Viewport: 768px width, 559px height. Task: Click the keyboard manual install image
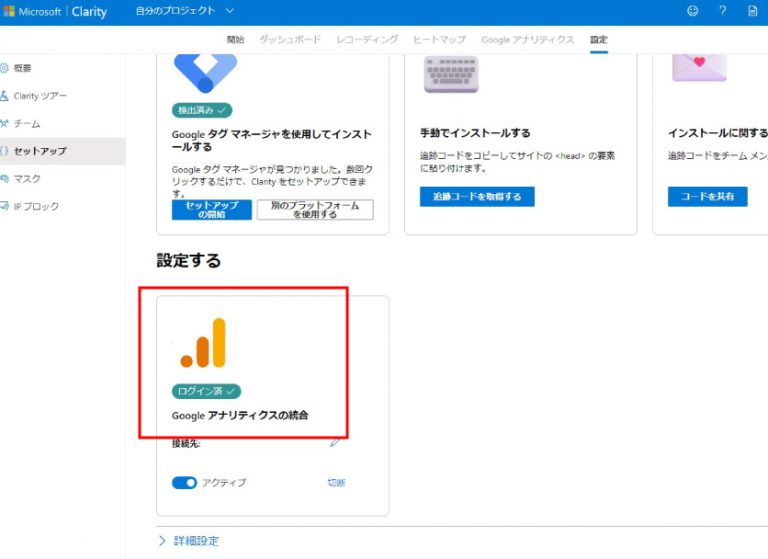pos(451,73)
